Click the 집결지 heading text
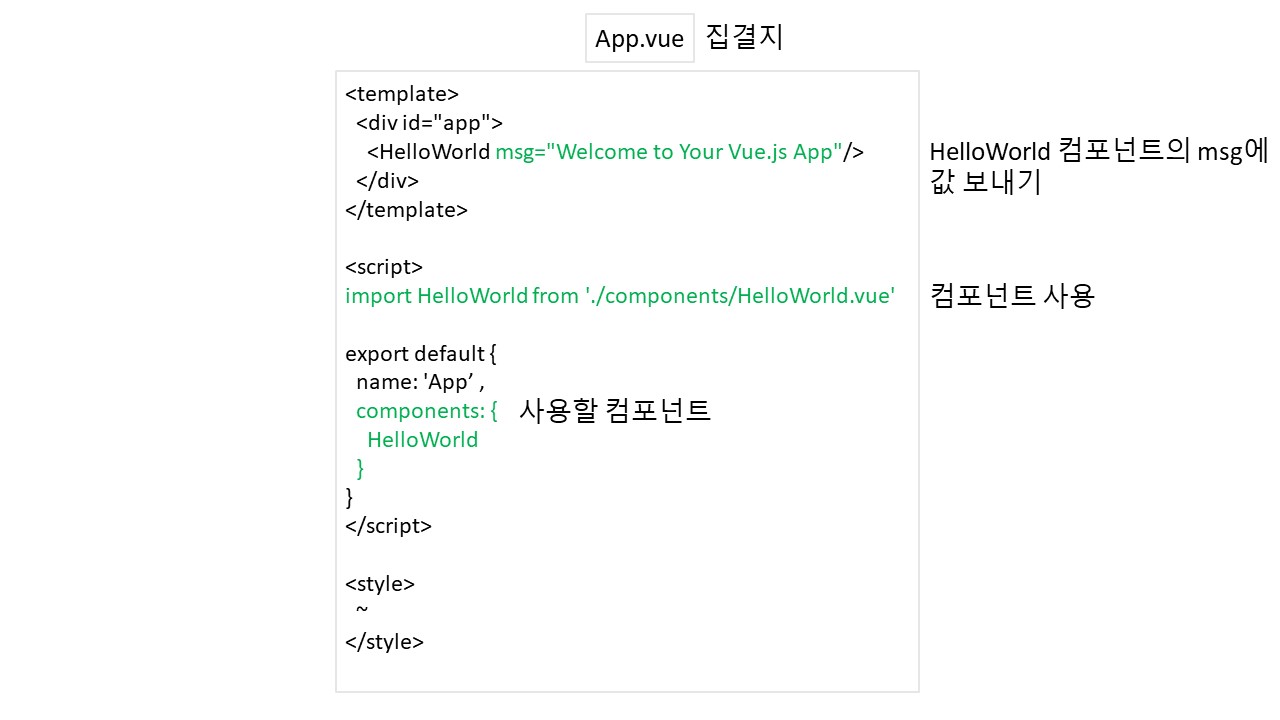This screenshot has width=1280, height=720. tap(744, 38)
